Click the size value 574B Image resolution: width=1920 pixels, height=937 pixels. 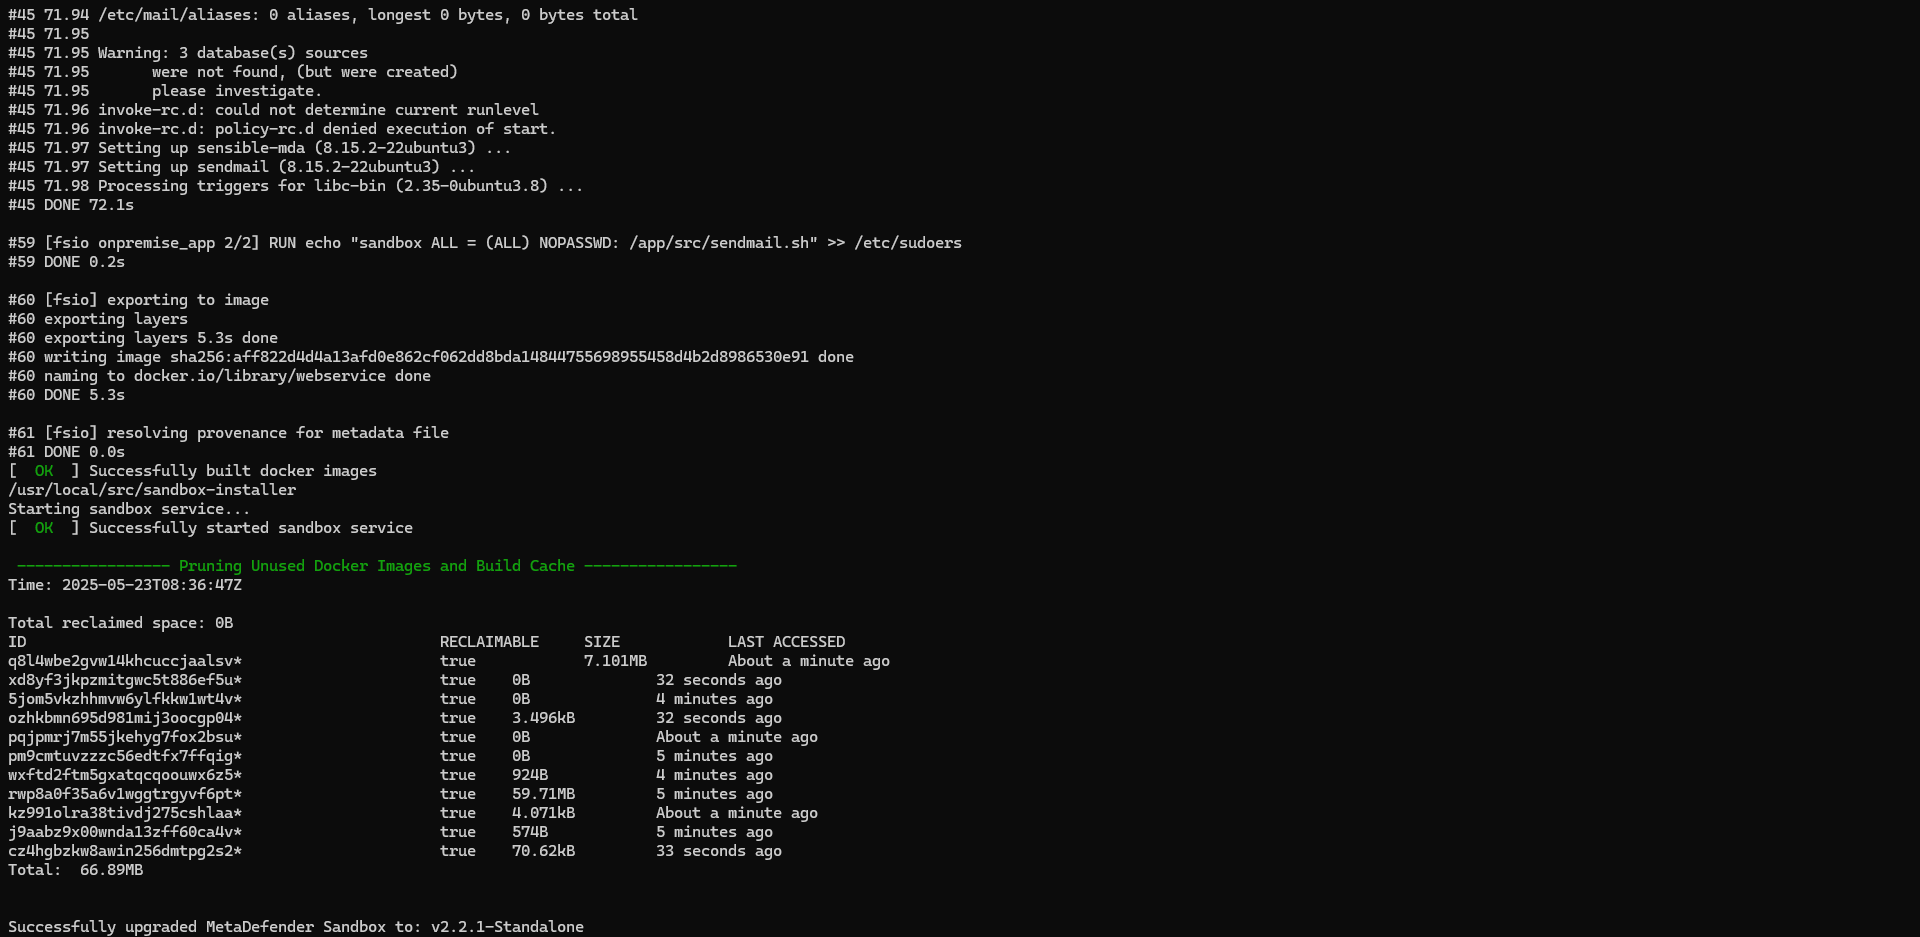tap(530, 832)
